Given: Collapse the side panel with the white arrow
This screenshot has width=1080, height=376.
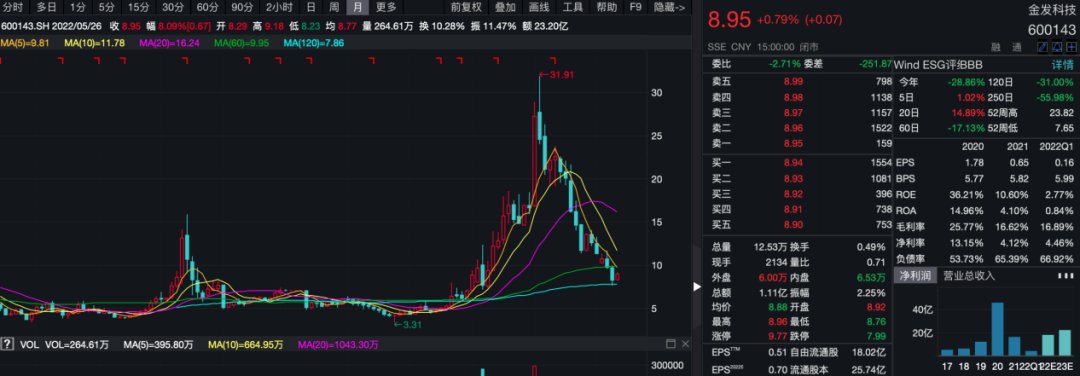Looking at the screenshot, I should [696, 286].
